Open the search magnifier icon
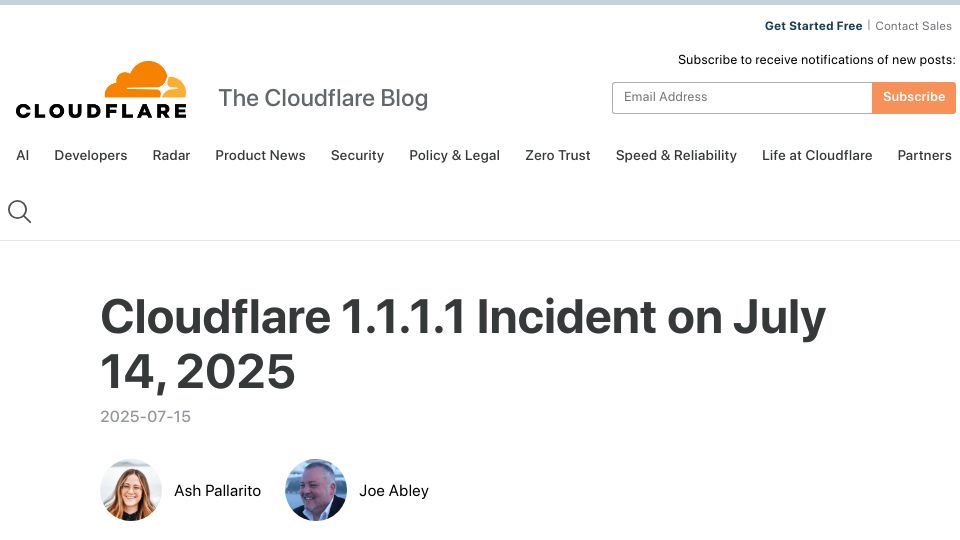This screenshot has width=960, height=540. [x=19, y=212]
